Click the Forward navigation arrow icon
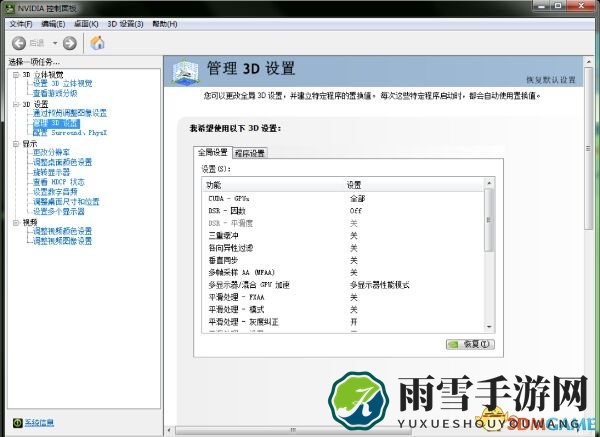This screenshot has width=600, height=437. tap(70, 43)
